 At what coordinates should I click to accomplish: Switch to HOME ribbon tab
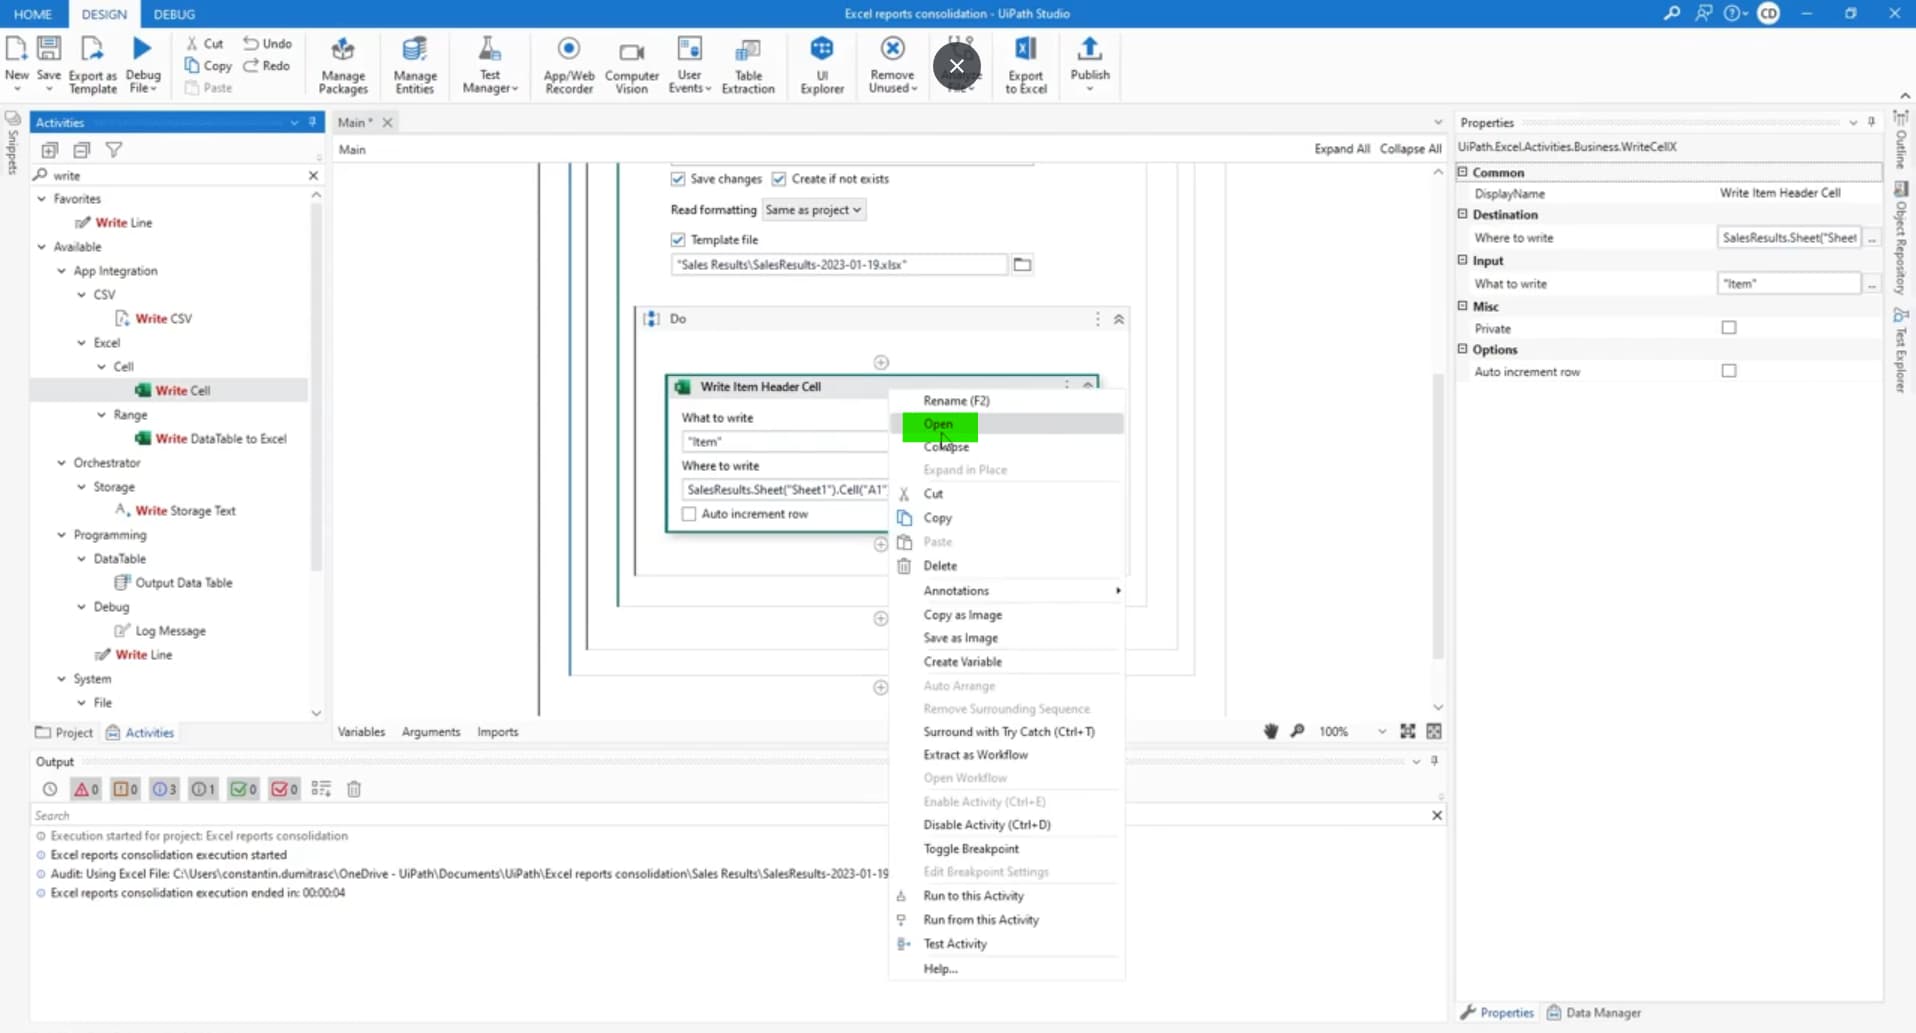coord(33,14)
